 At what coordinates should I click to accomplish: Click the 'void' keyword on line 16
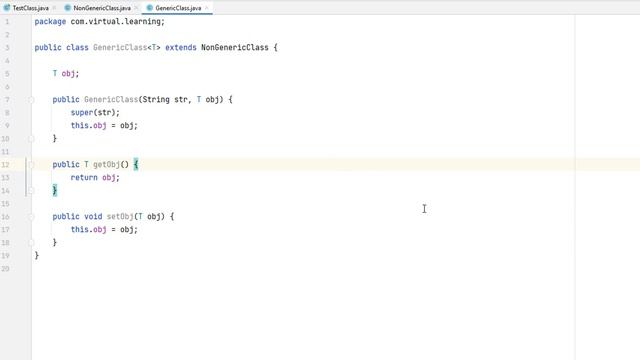(93, 217)
